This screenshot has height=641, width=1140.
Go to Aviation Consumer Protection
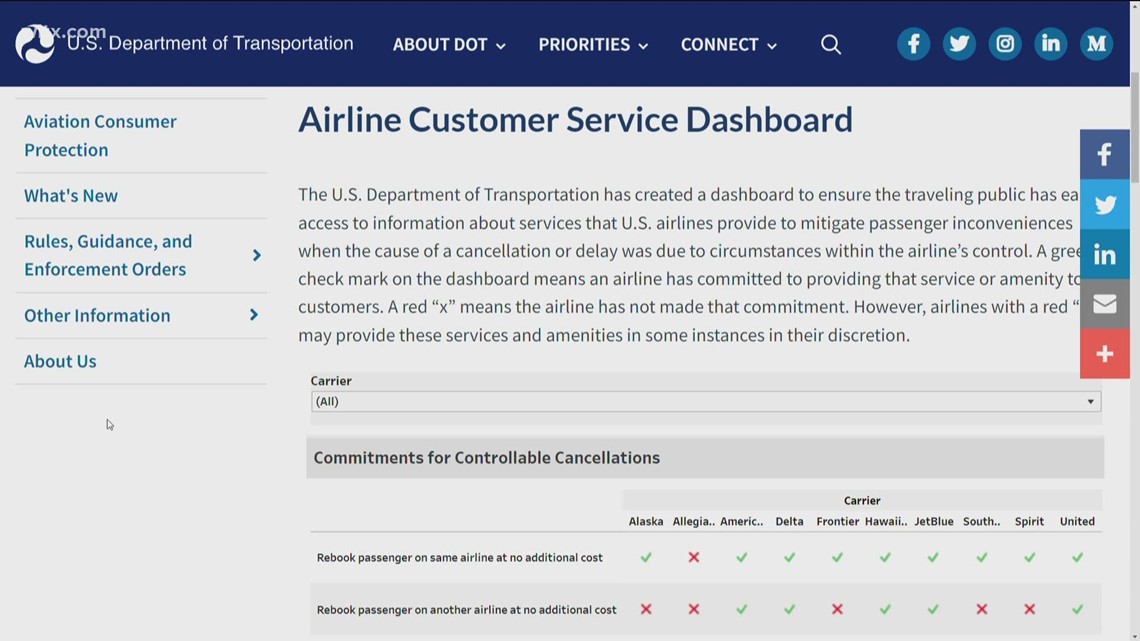pyautogui.click(x=100, y=135)
